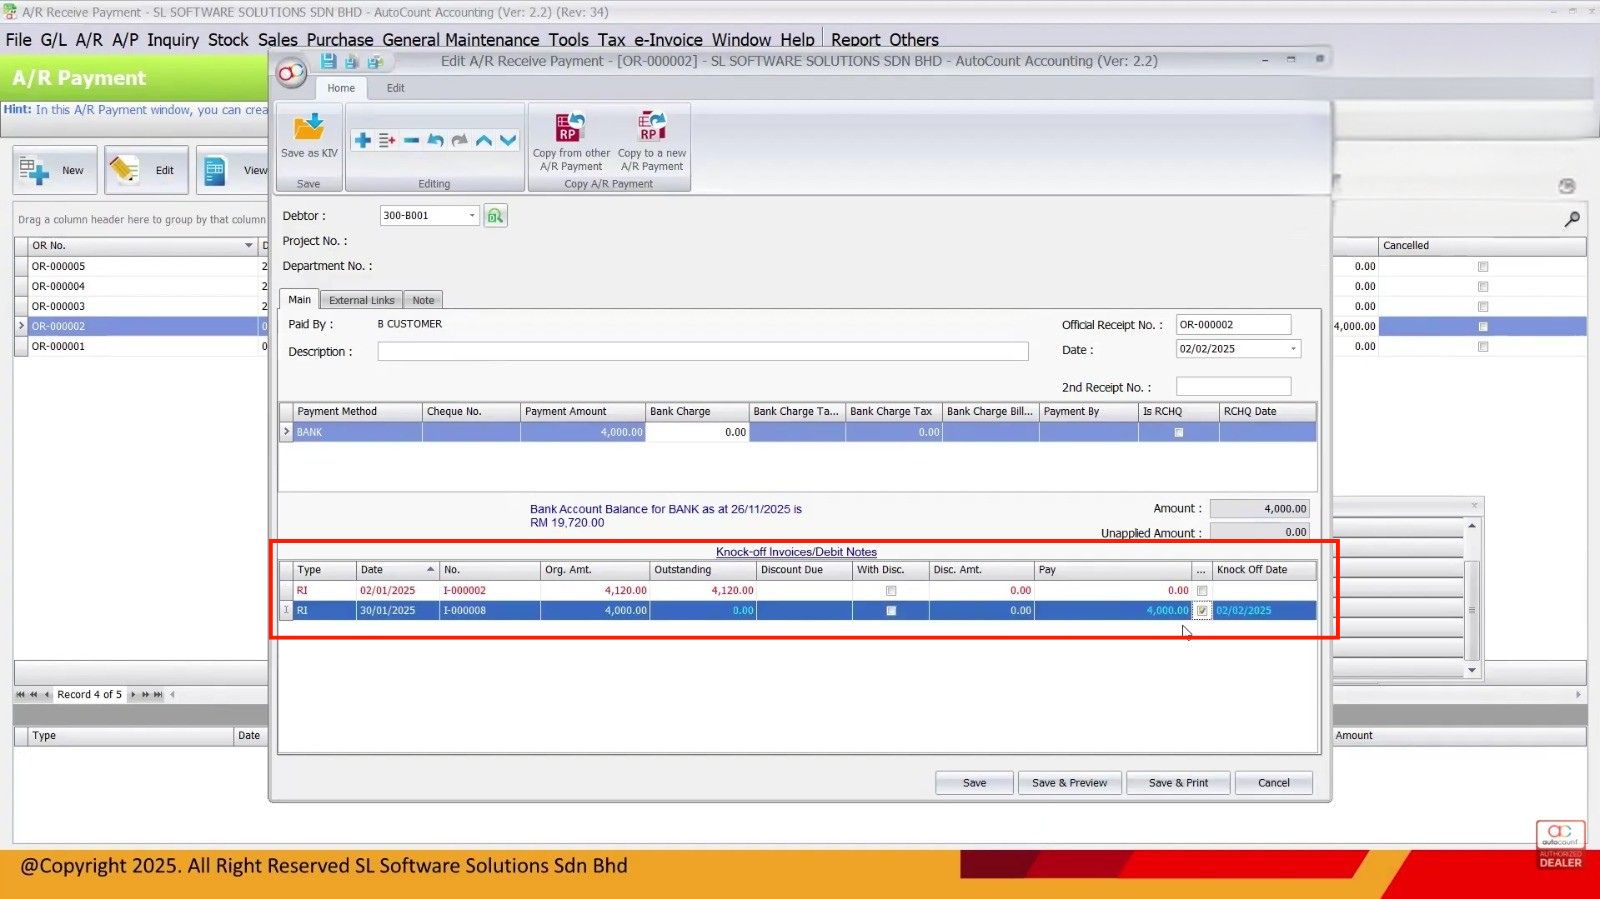Click the Knock Off Date cell 02/02/2025
This screenshot has width=1600, height=899.
coord(1264,611)
